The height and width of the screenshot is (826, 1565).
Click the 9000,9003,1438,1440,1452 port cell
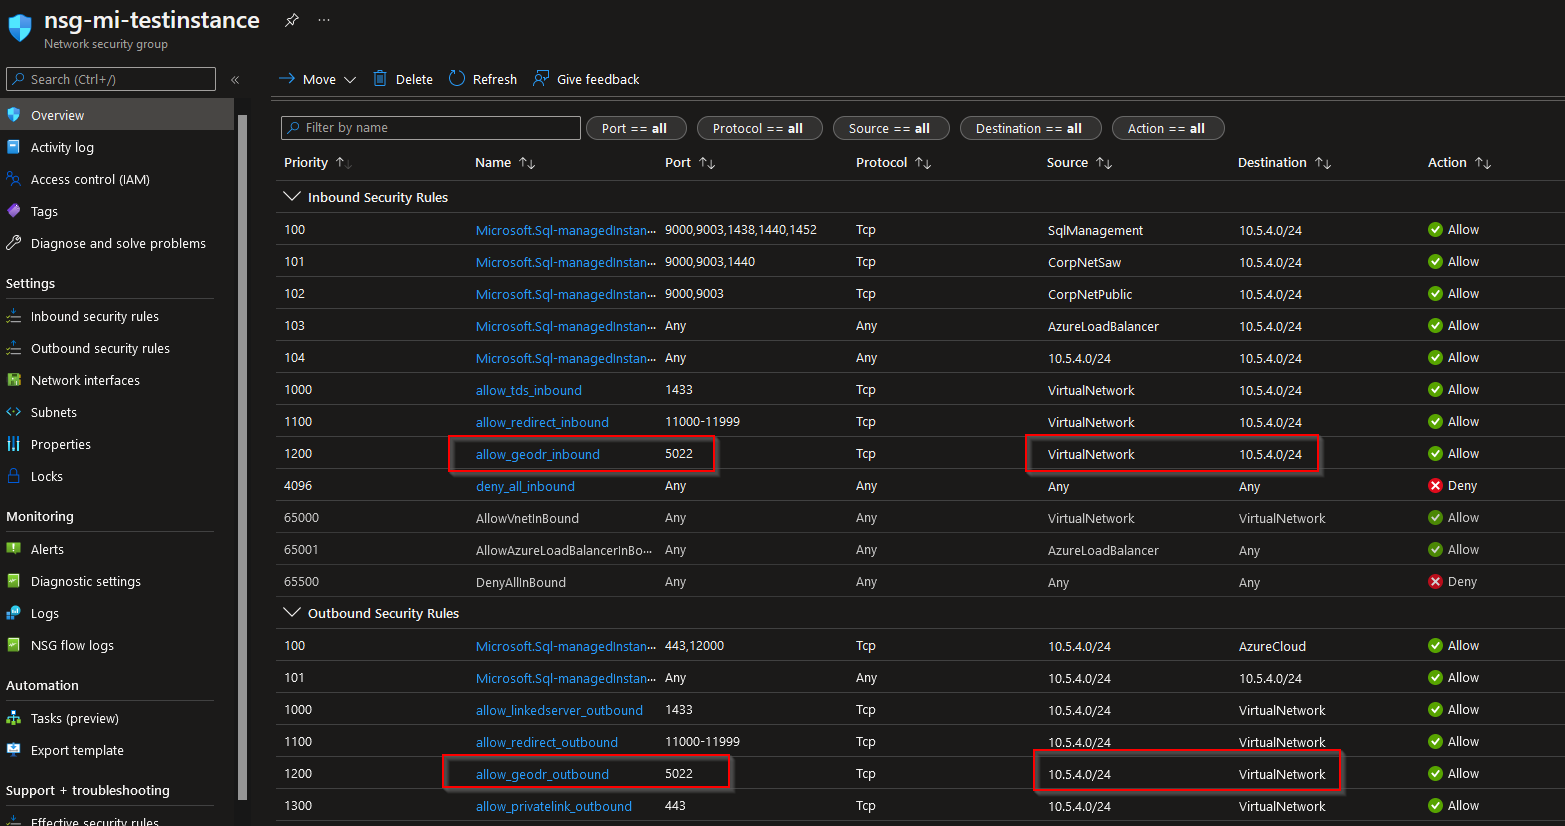coord(741,230)
